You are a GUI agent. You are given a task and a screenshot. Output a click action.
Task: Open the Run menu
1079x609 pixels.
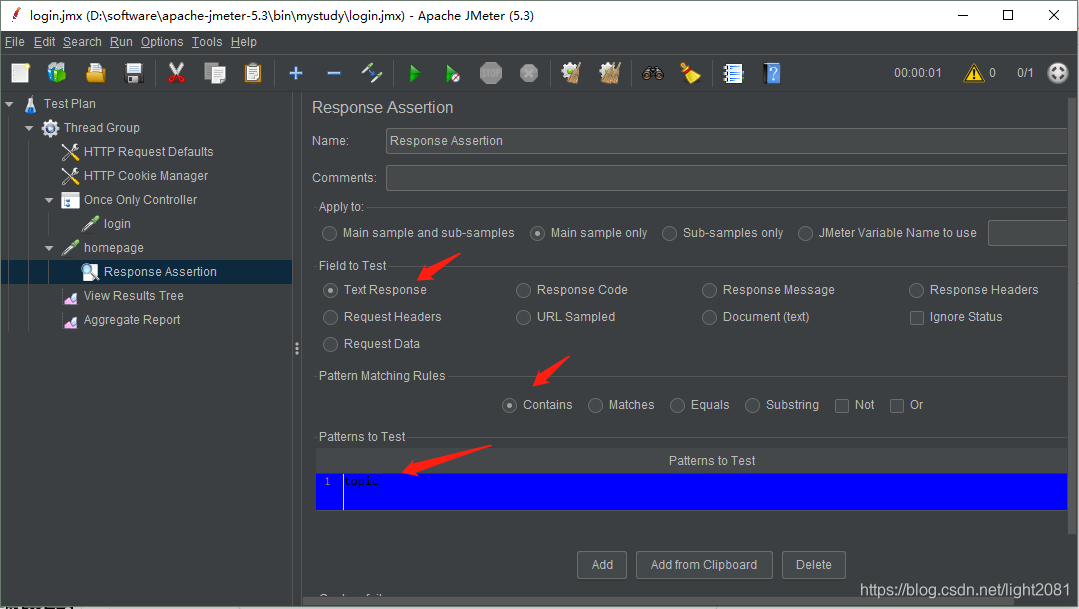click(x=121, y=42)
